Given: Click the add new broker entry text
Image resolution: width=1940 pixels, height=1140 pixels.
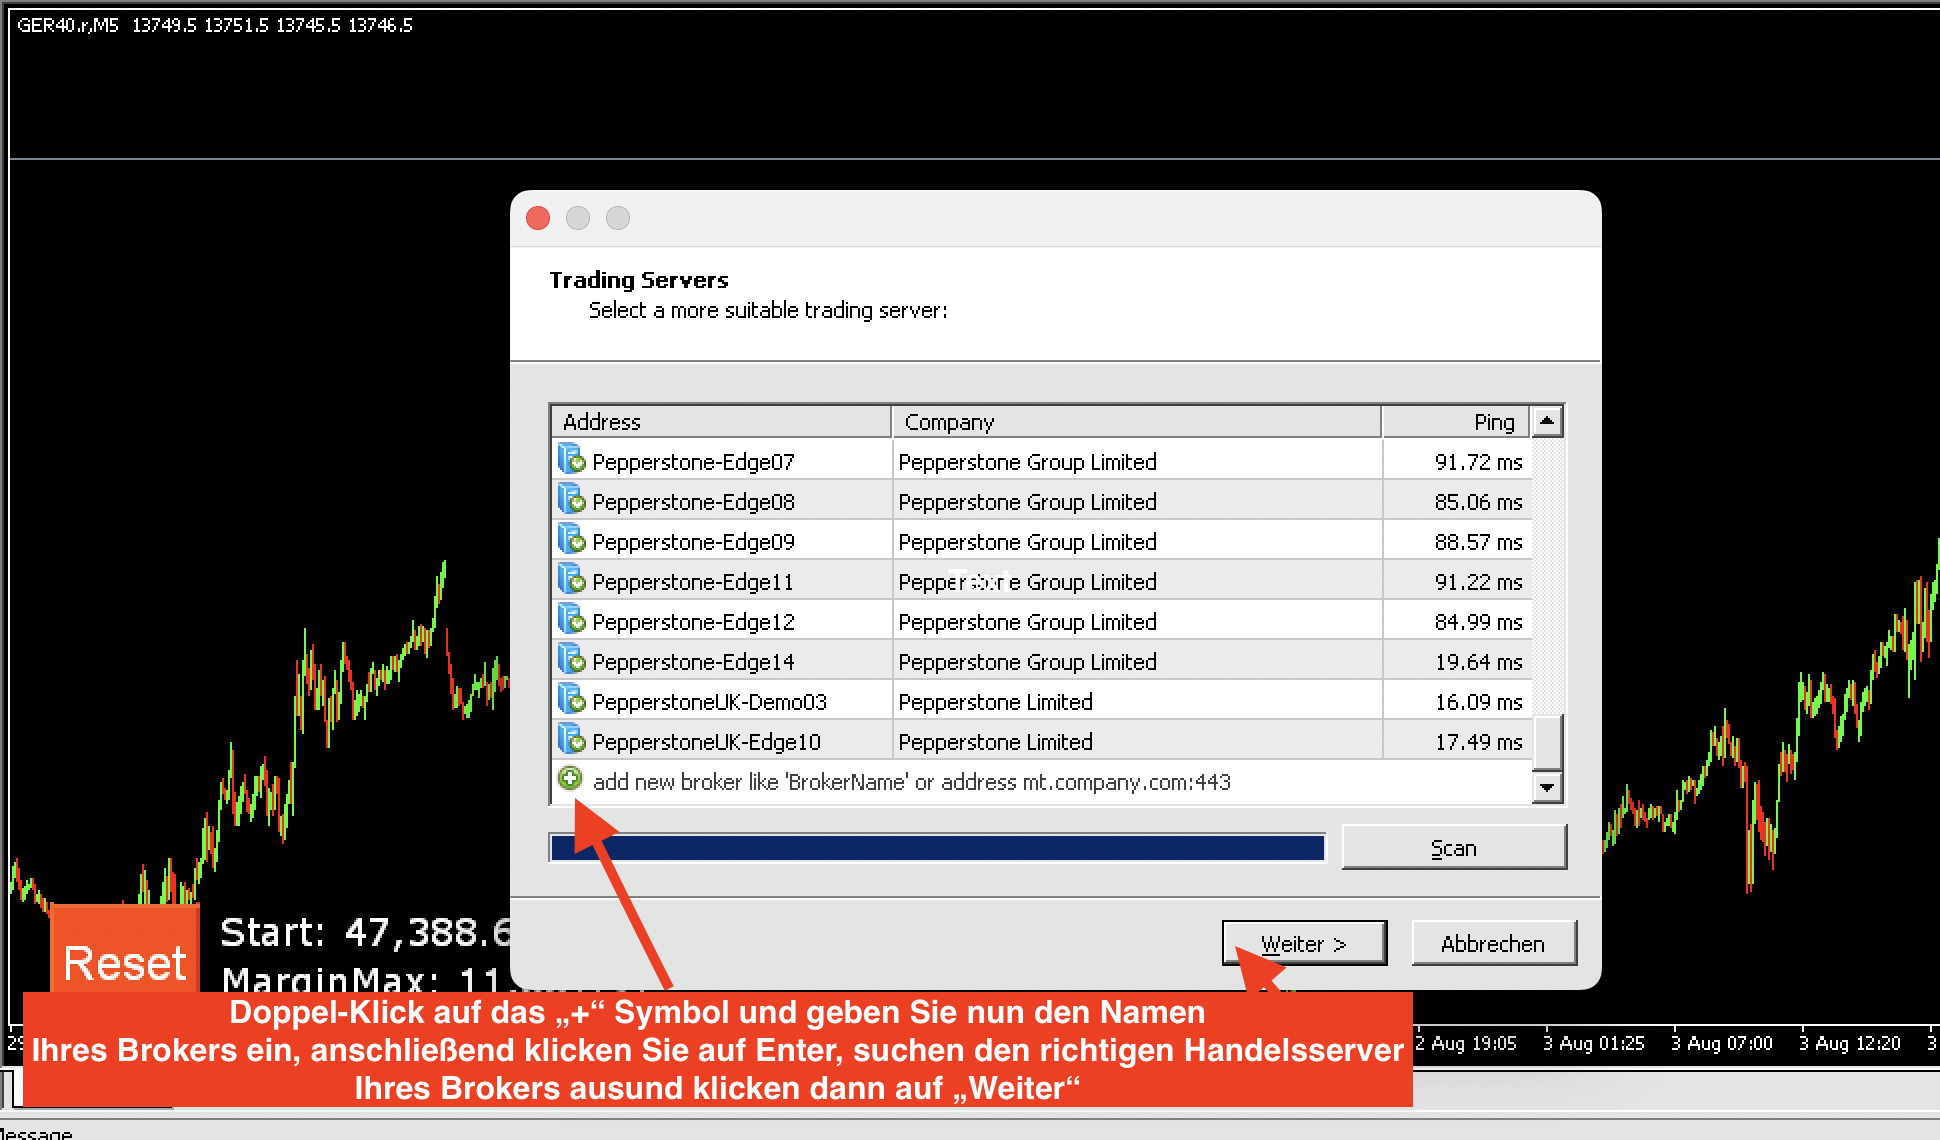Looking at the screenshot, I should point(911,782).
